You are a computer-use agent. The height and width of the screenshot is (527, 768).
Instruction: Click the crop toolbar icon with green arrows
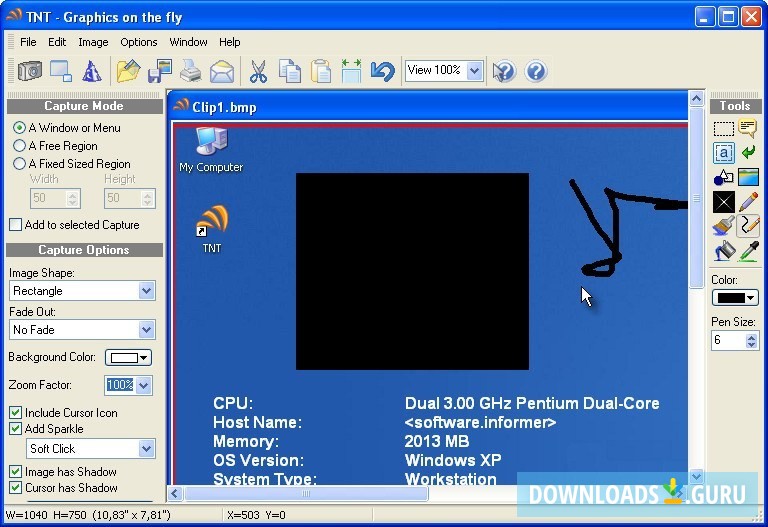[x=351, y=72]
